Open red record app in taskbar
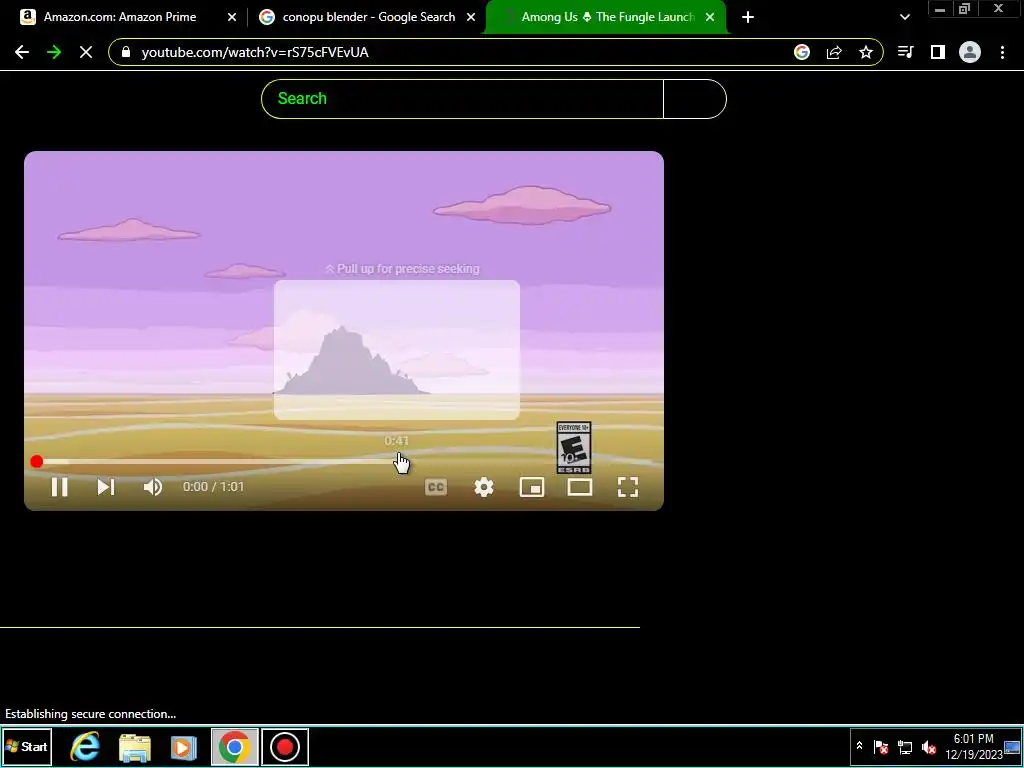The width and height of the screenshot is (1024, 768). point(285,746)
